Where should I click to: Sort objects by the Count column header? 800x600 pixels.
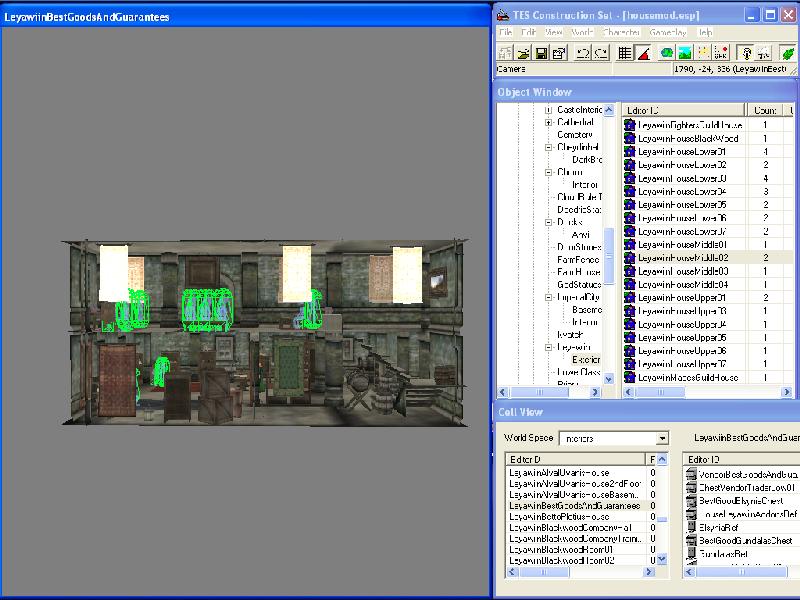(x=766, y=110)
